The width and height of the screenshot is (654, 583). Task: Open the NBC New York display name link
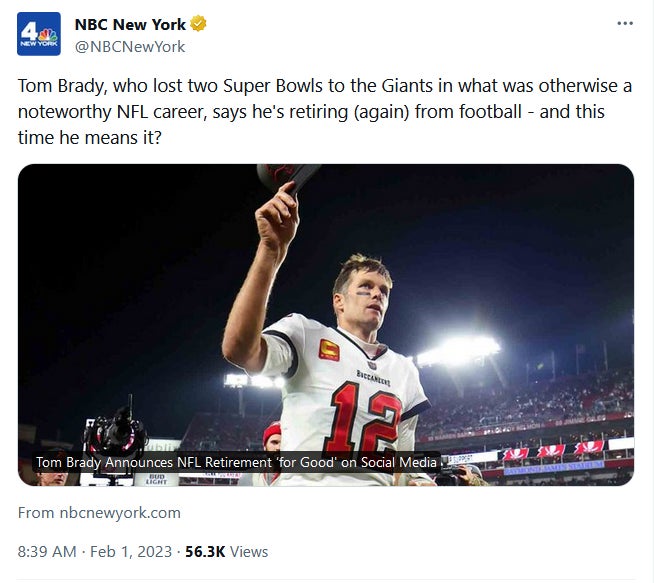coord(130,25)
